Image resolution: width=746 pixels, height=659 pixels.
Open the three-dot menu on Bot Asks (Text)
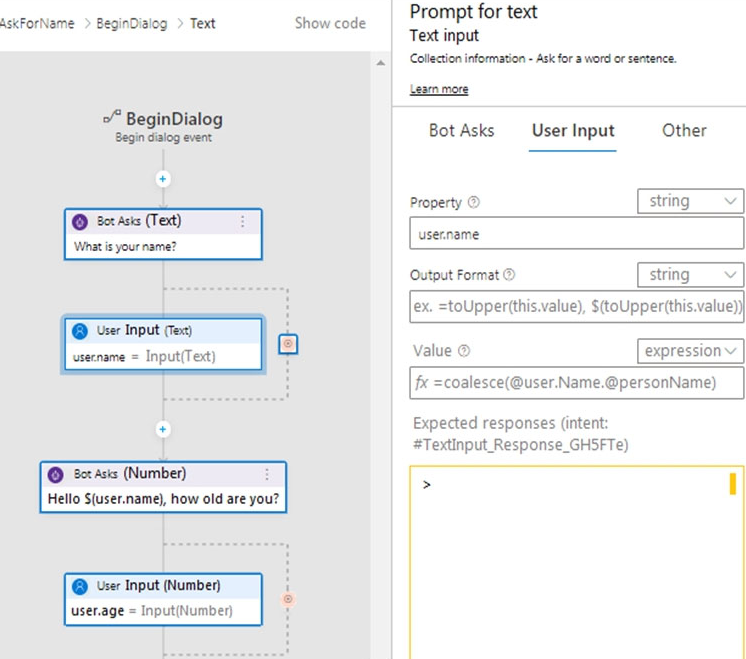242,221
